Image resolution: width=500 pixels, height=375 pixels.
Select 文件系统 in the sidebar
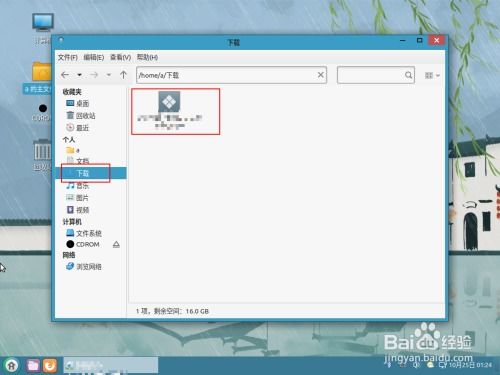84,233
